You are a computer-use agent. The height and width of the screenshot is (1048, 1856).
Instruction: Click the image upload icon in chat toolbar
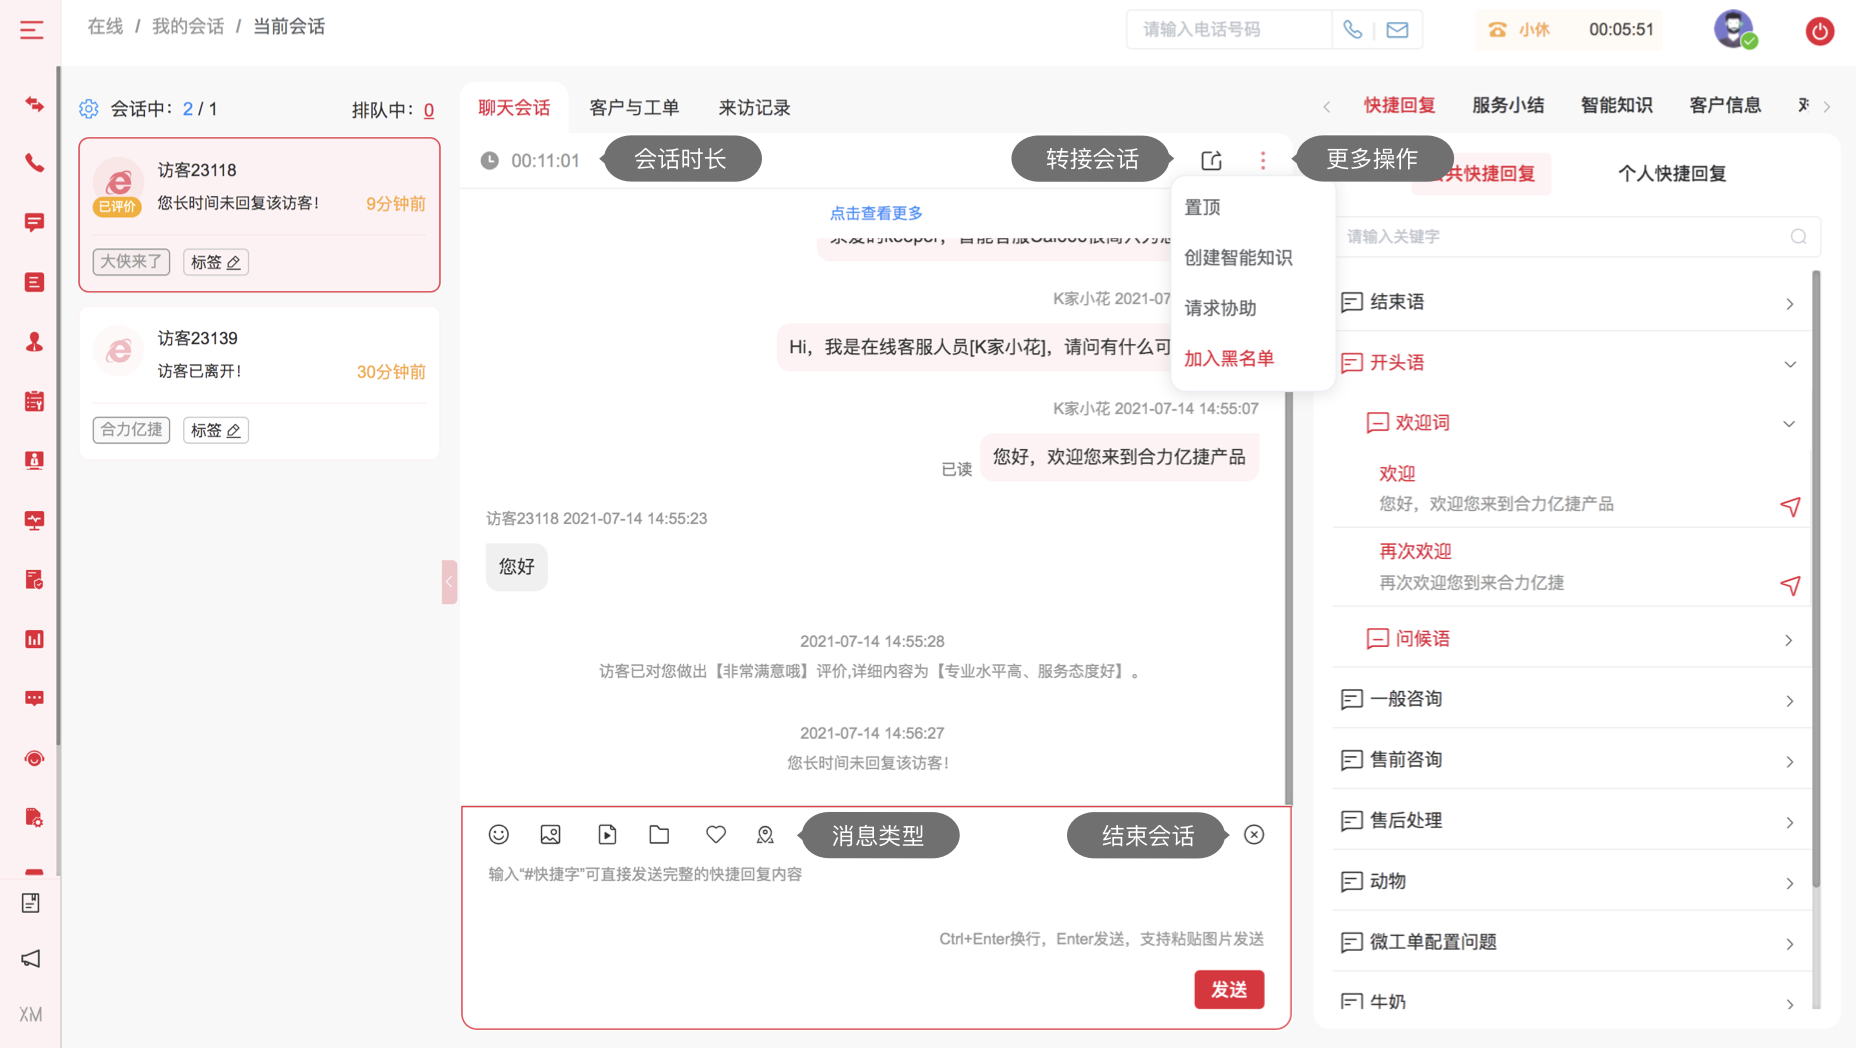pyautogui.click(x=550, y=835)
